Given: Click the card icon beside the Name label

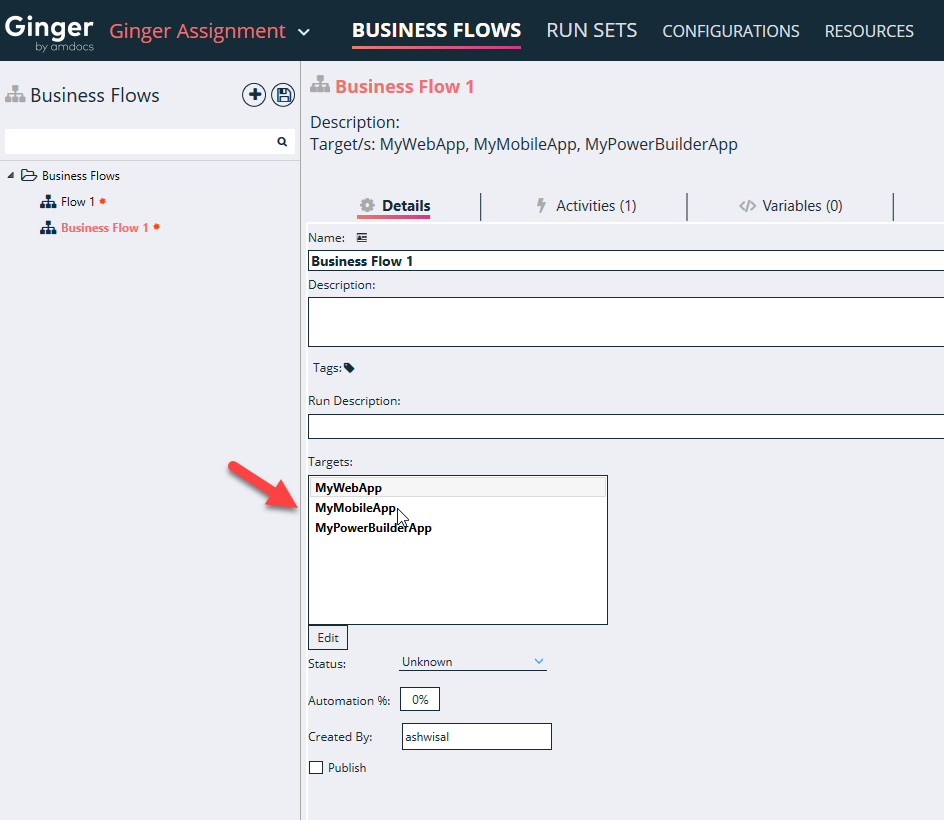Looking at the screenshot, I should (362, 238).
